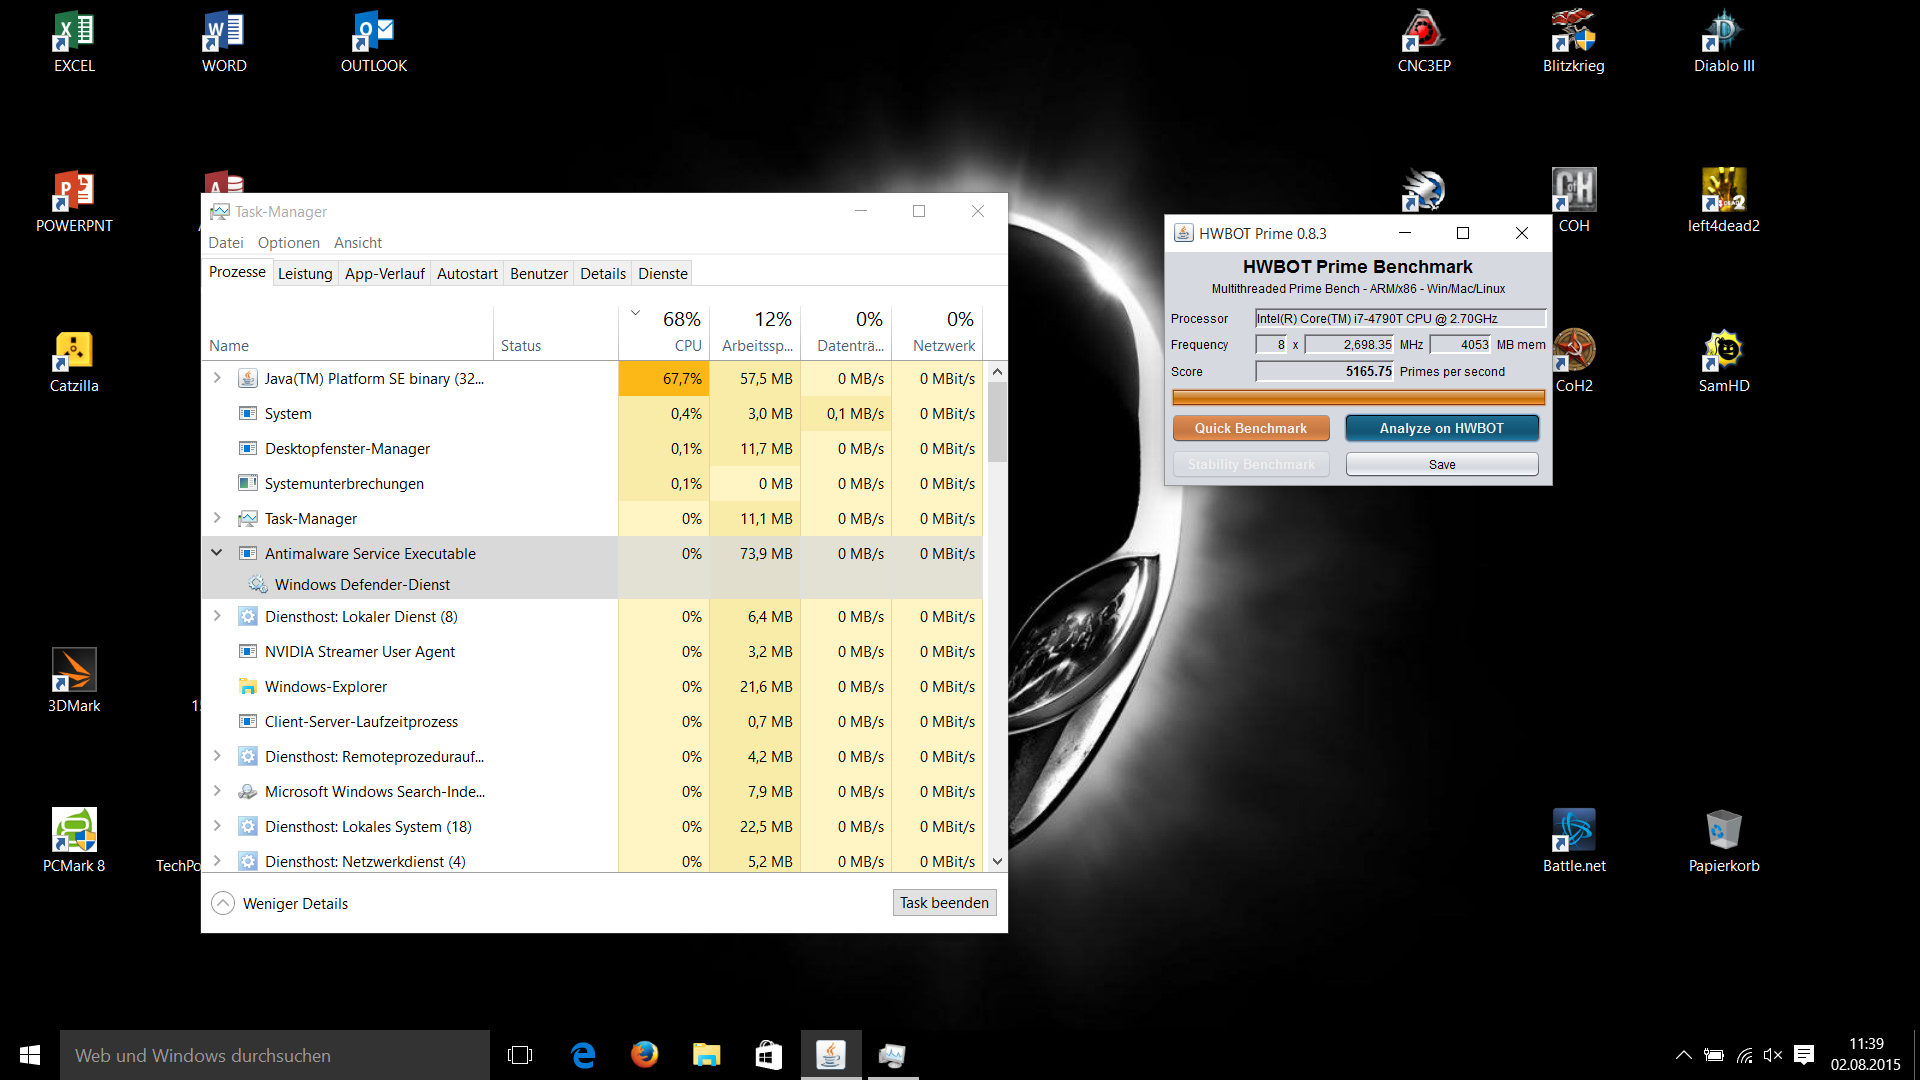Open the Windows Store taskbar icon
The width and height of the screenshot is (1920, 1080).
pos(769,1055)
